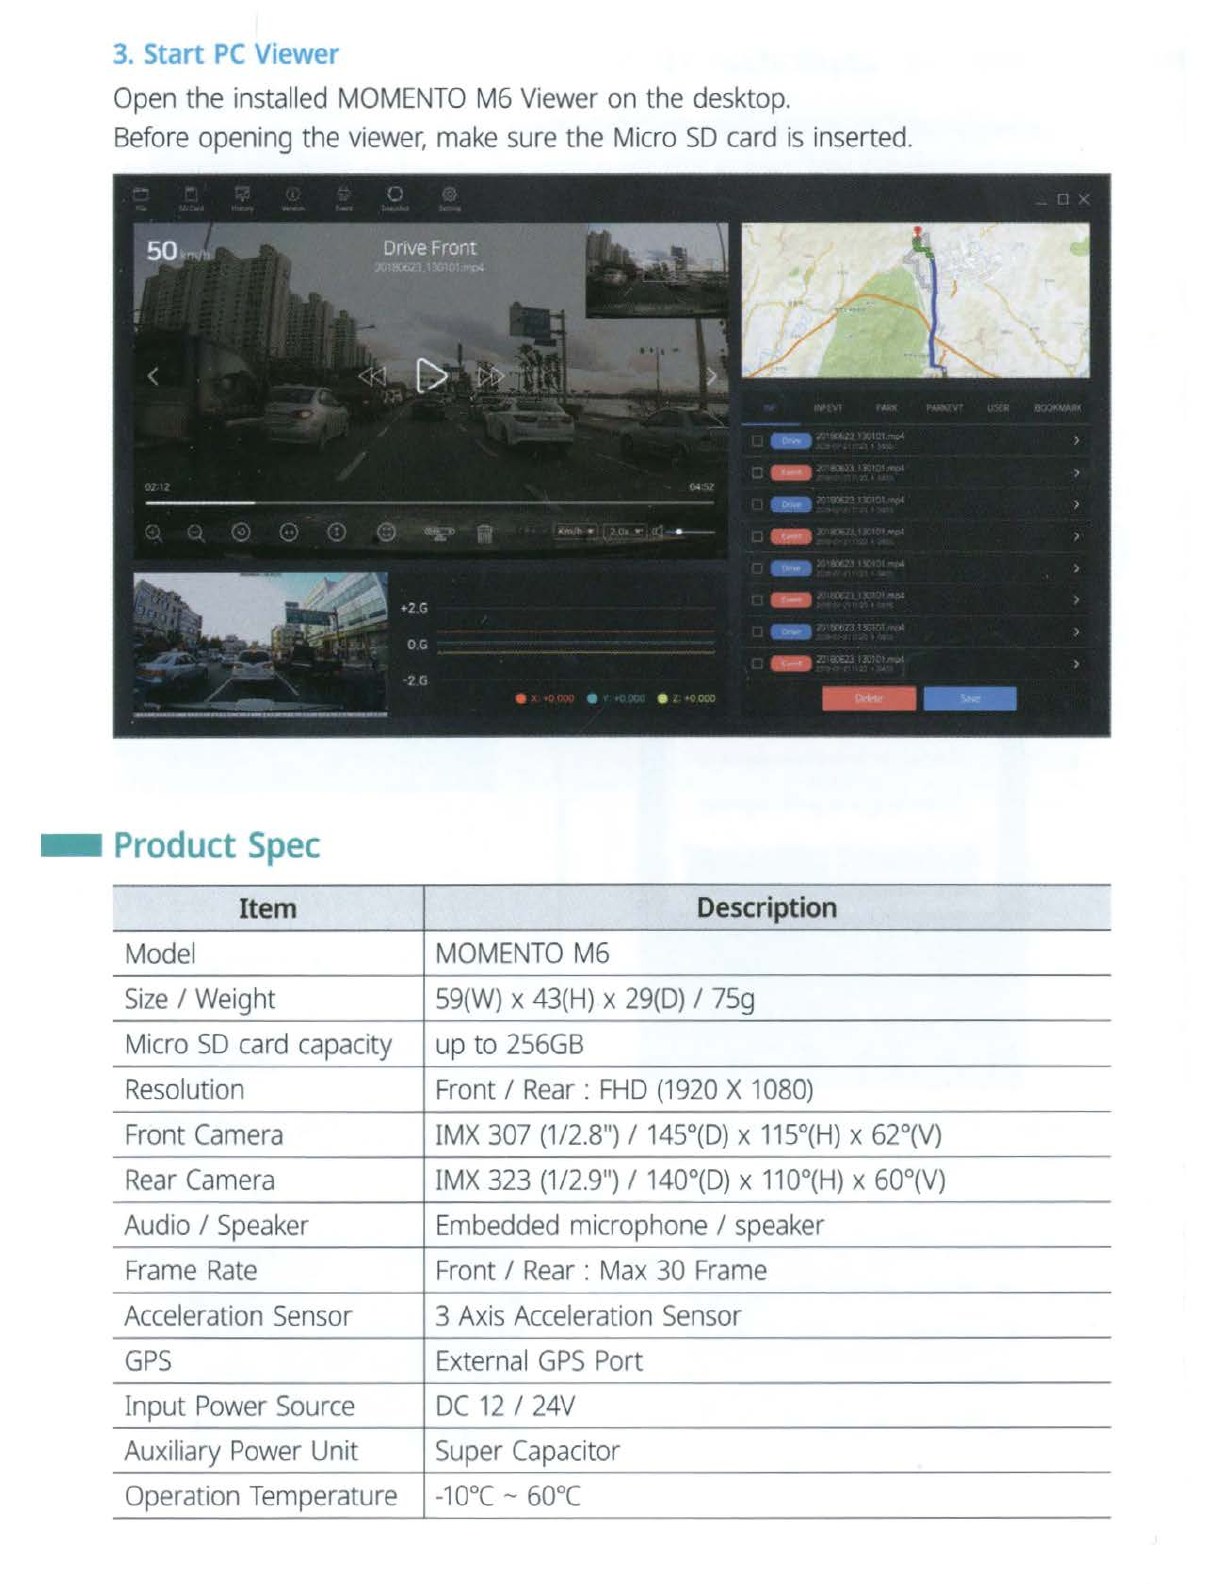Select the first underlined file list tab
The width and height of the screenshot is (1224, 1584).
click(771, 408)
